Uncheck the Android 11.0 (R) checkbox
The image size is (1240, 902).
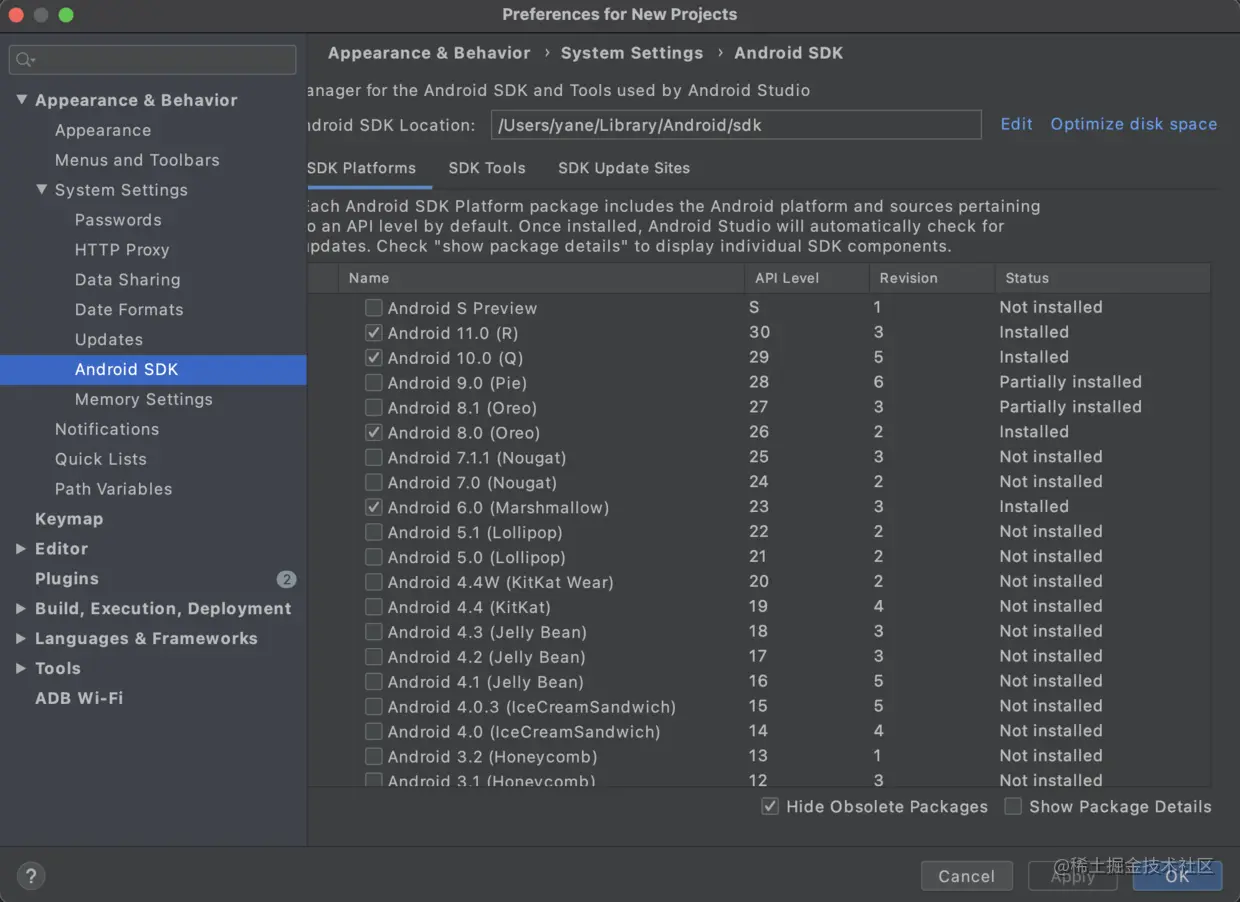pyautogui.click(x=374, y=333)
